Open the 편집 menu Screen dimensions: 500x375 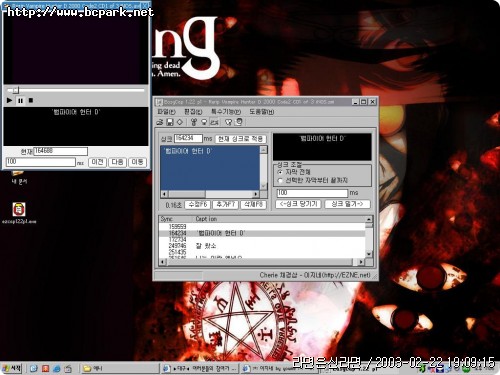click(193, 112)
